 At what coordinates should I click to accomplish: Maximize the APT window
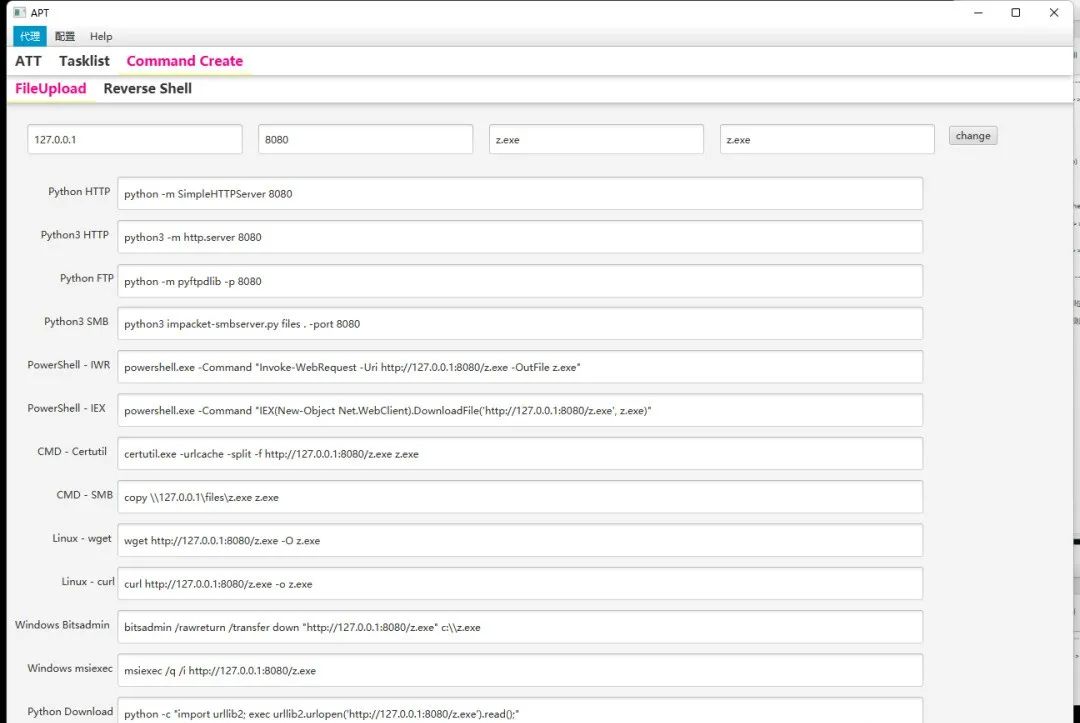click(x=1016, y=12)
